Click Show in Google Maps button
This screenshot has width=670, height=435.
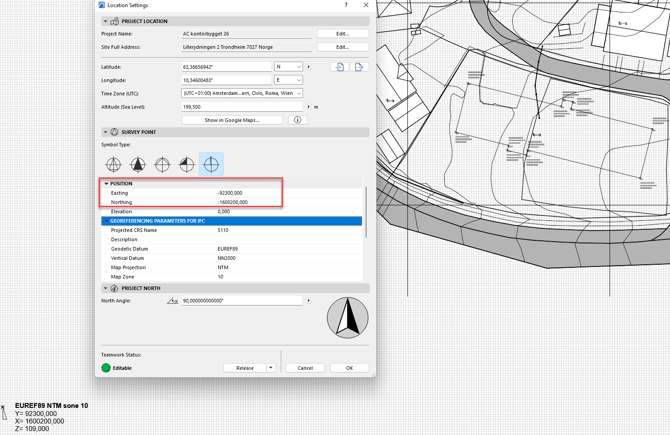click(x=232, y=120)
